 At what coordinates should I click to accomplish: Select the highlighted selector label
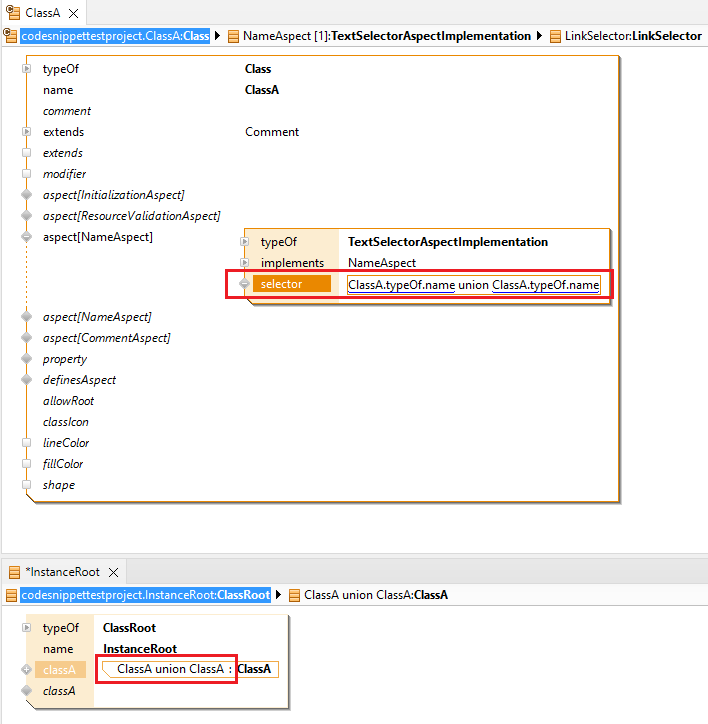[291, 284]
